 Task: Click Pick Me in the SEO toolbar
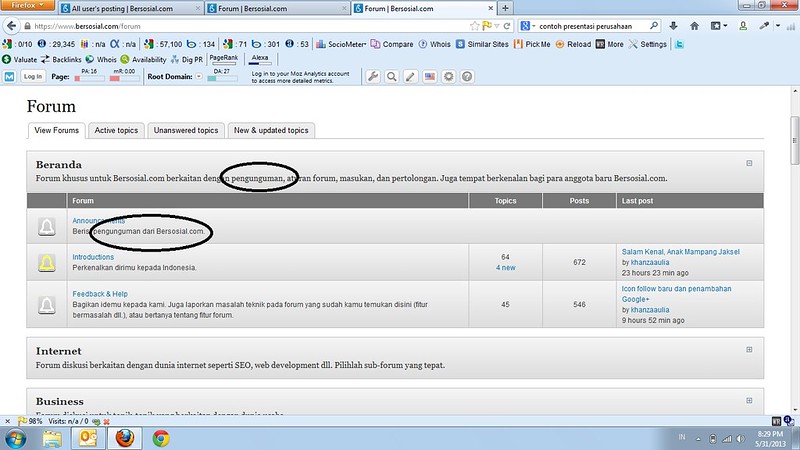point(532,44)
